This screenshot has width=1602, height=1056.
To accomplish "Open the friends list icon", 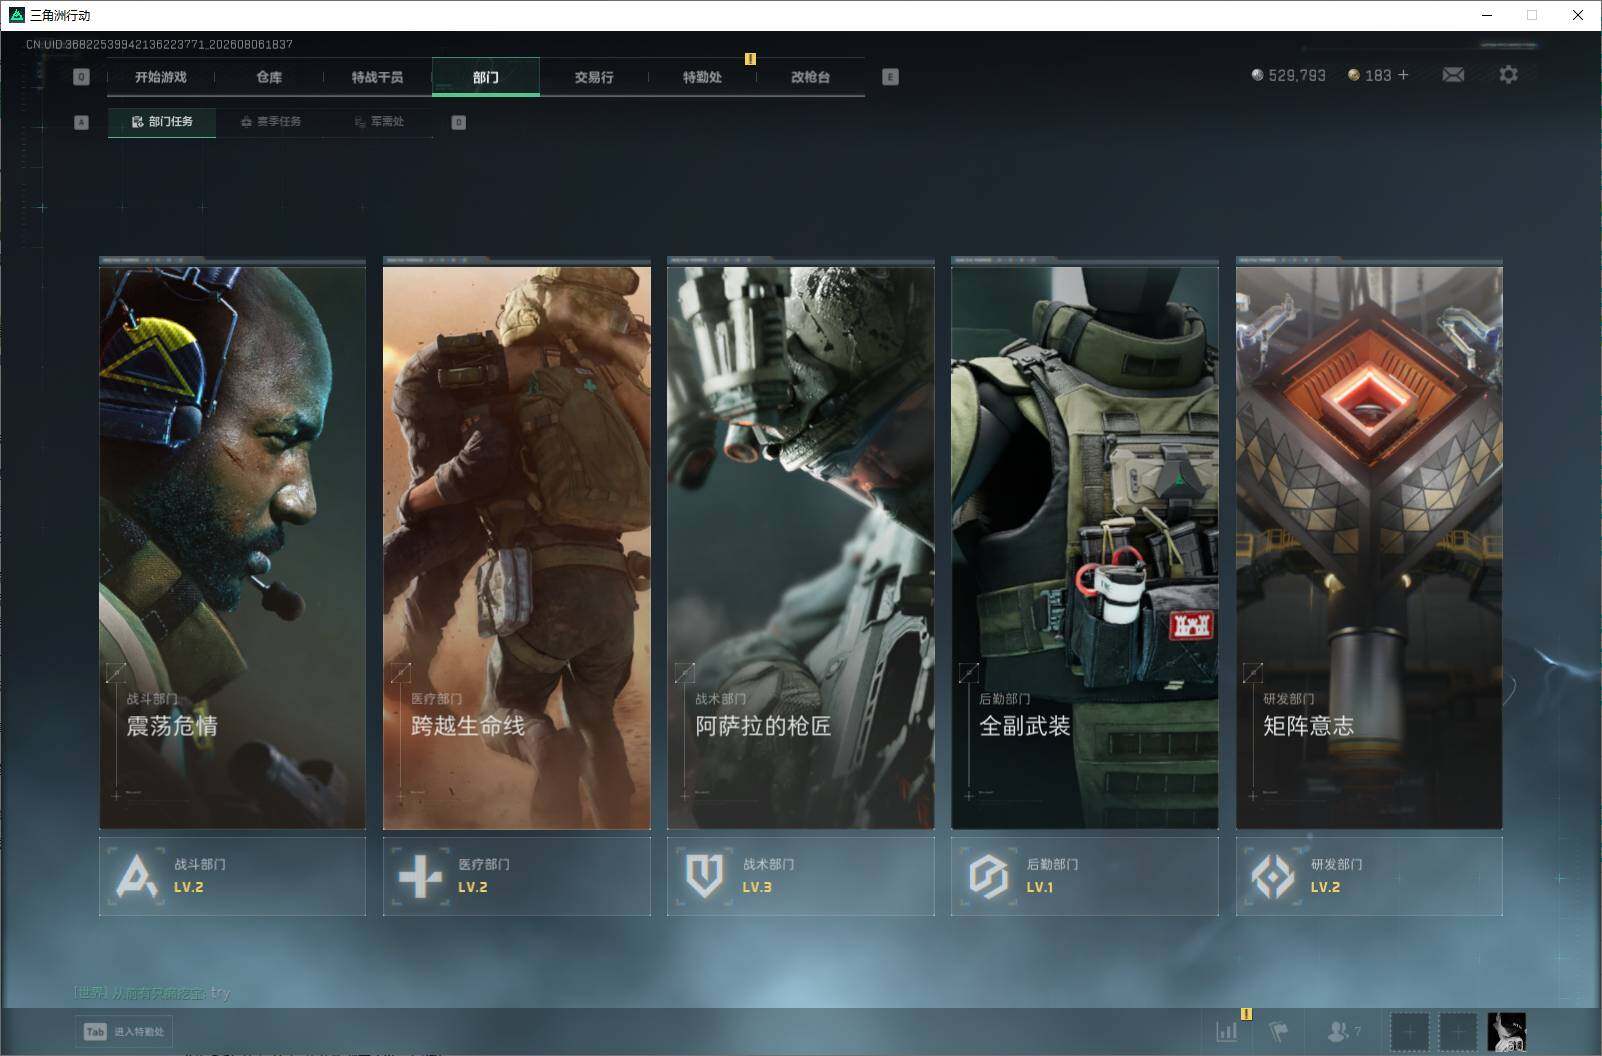I will [1343, 1031].
